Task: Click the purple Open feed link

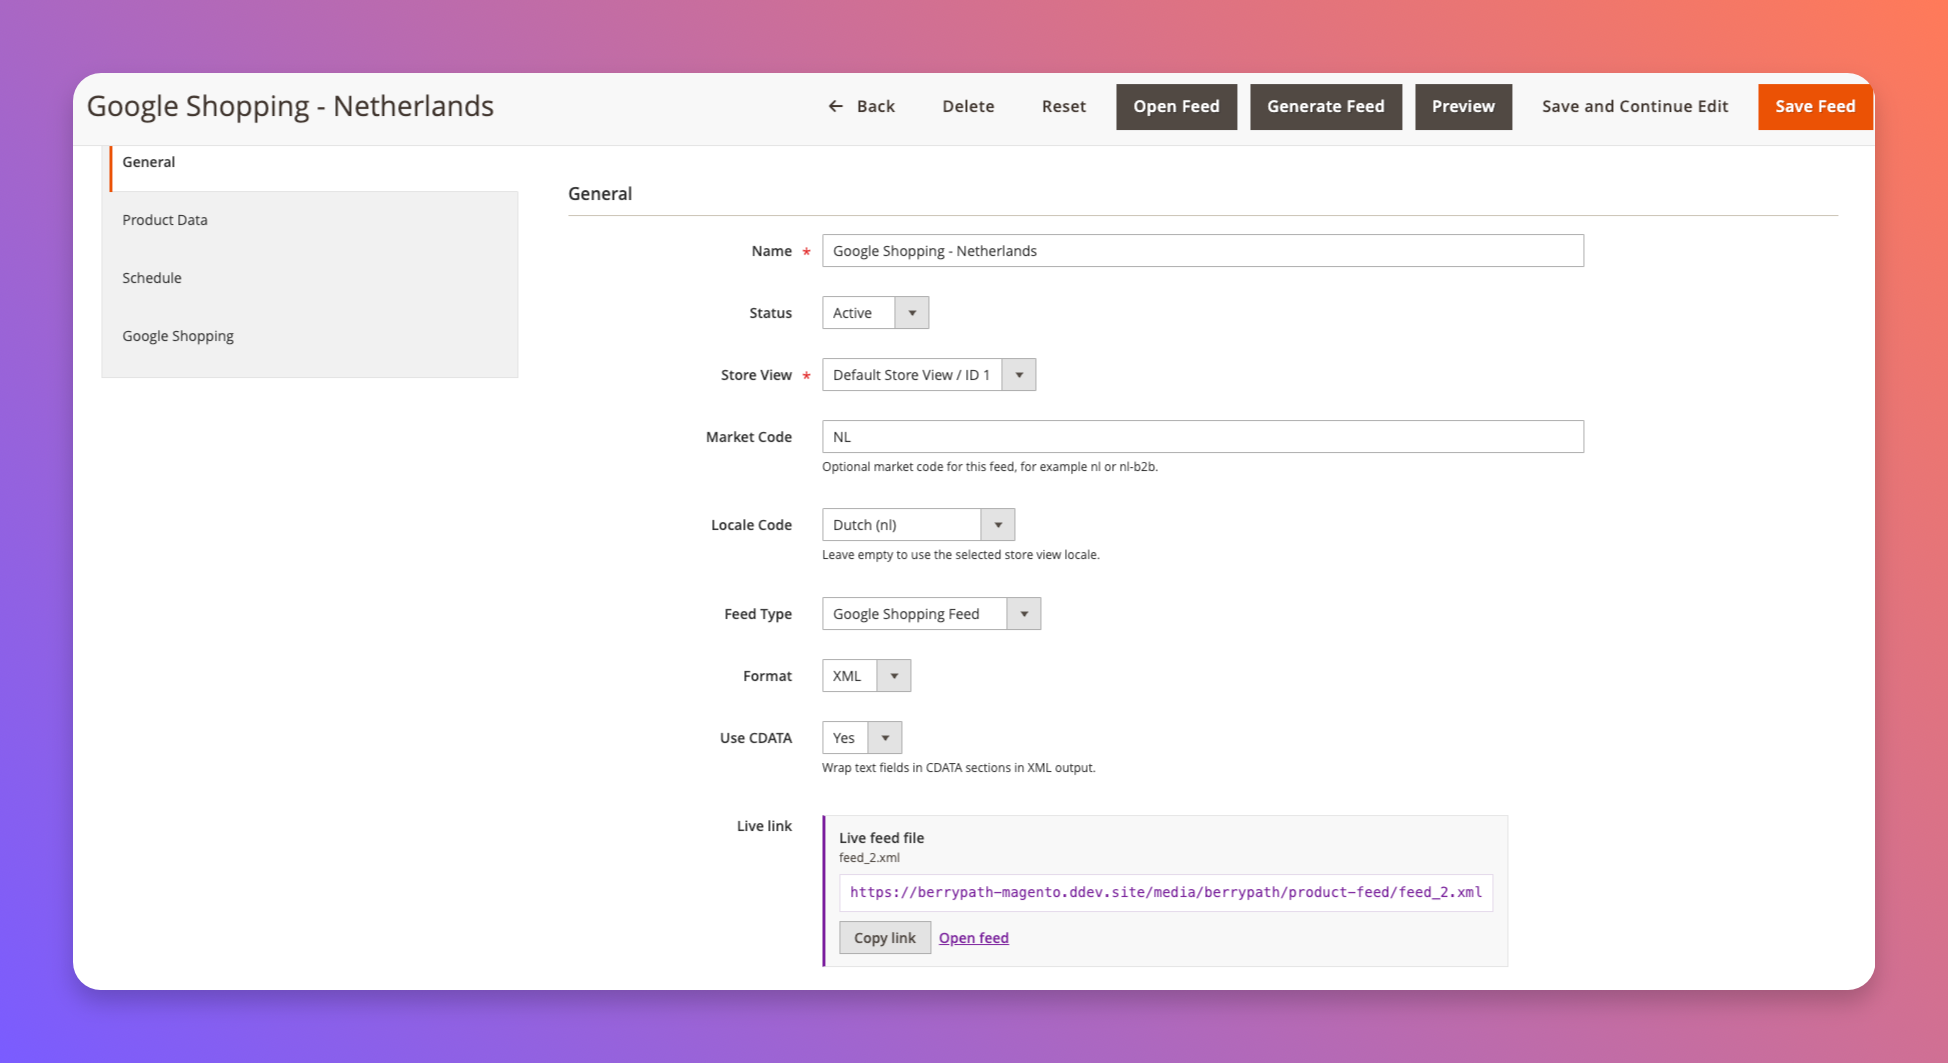Action: 973,938
